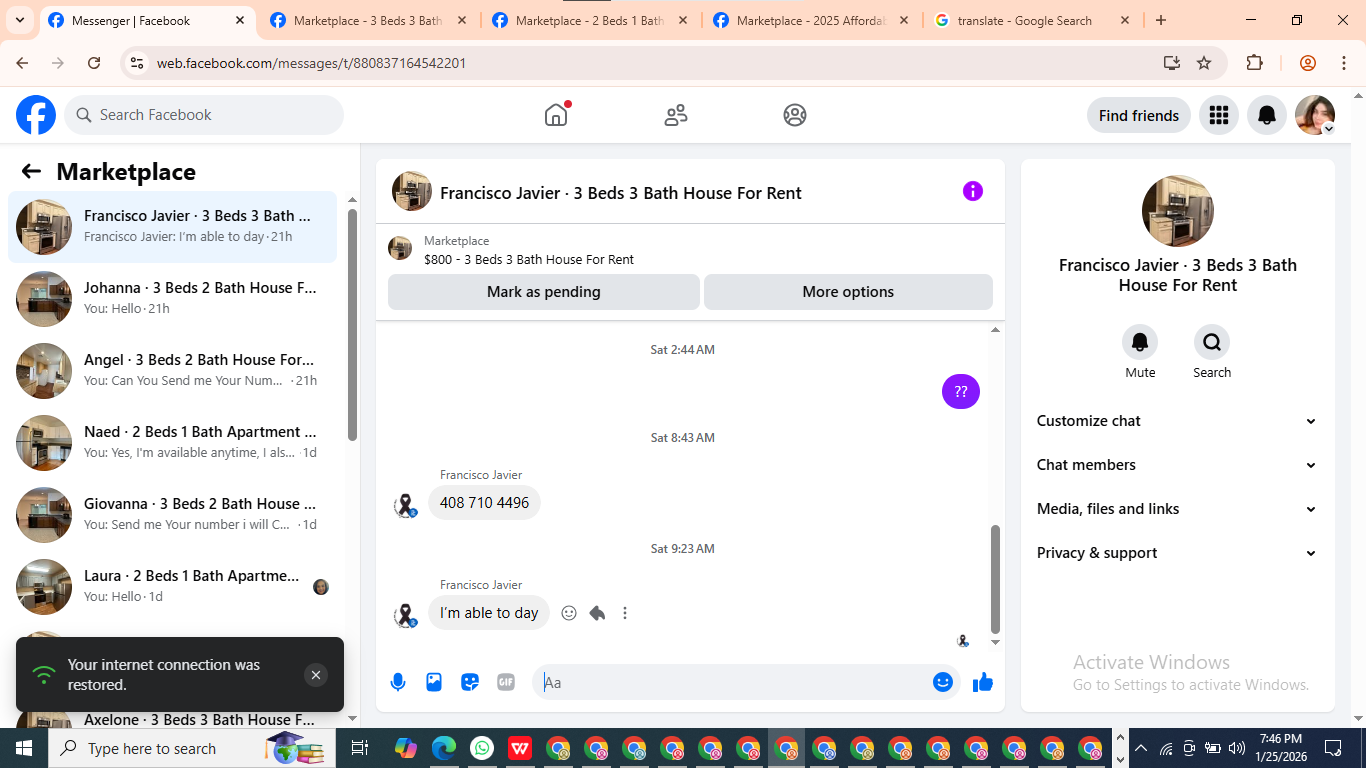Choose a sticker icon
This screenshot has width=1366, height=768.
tap(470, 682)
